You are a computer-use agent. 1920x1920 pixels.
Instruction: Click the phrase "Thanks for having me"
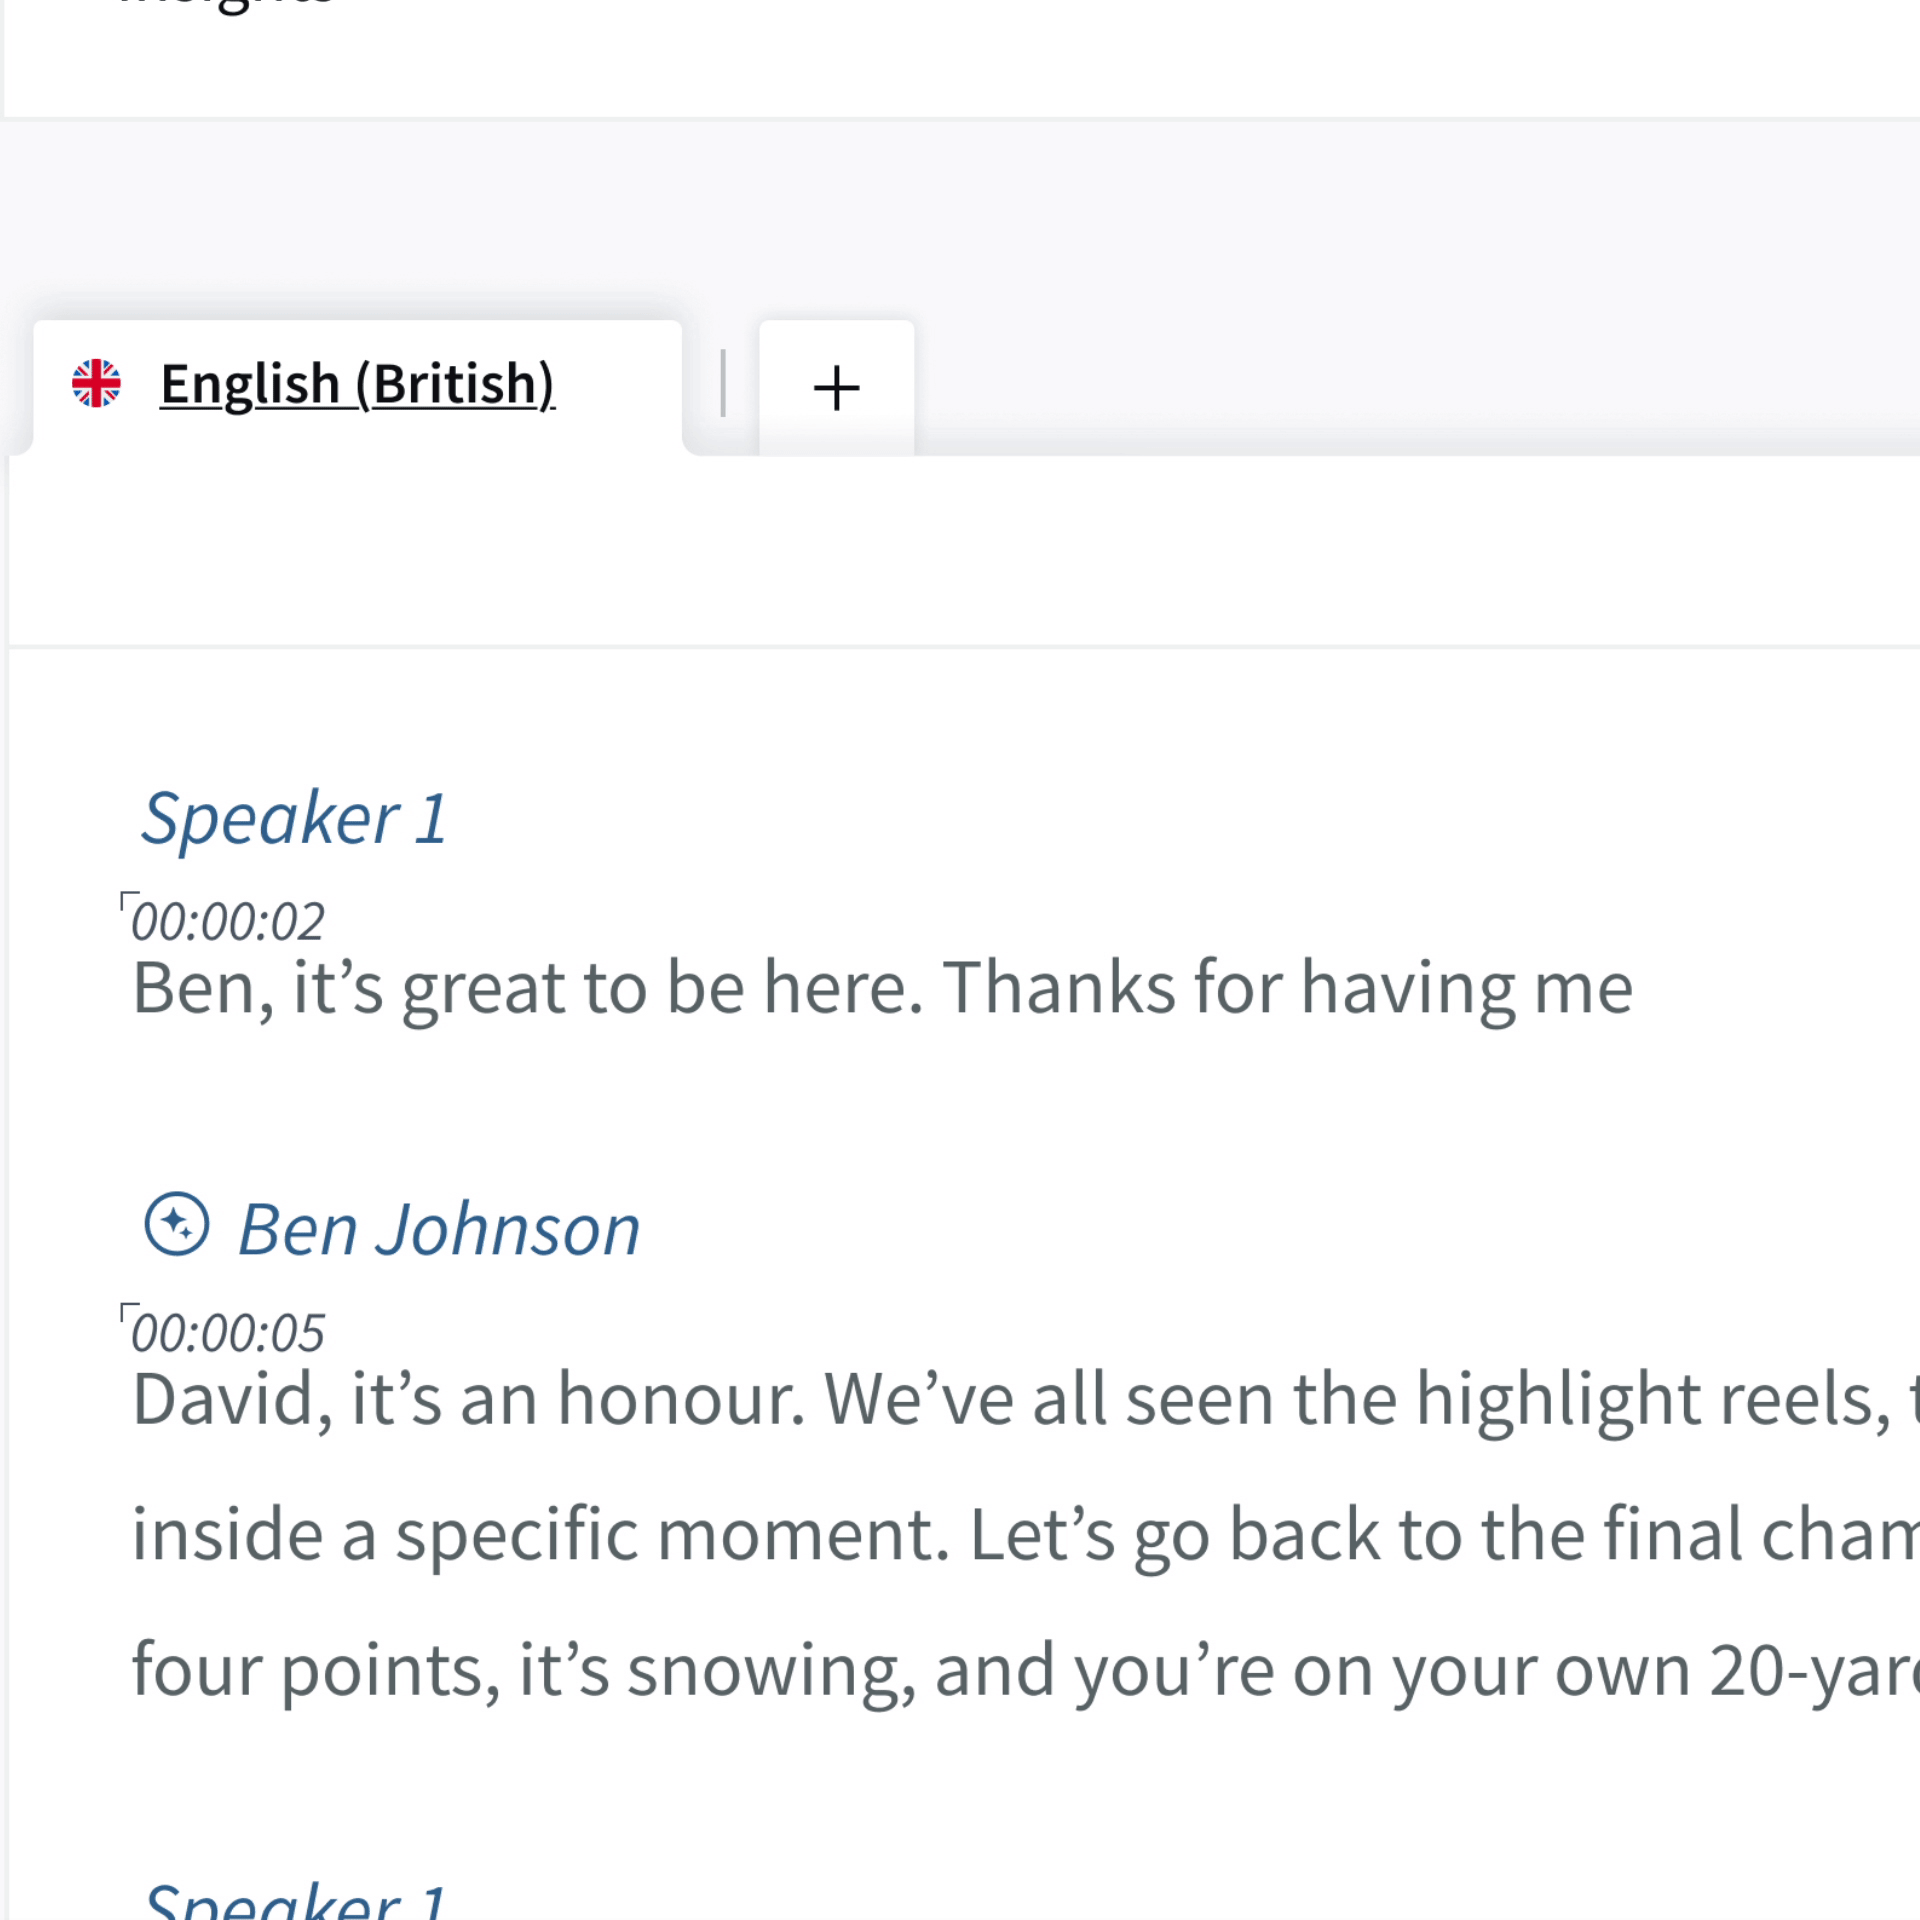(x=1287, y=989)
